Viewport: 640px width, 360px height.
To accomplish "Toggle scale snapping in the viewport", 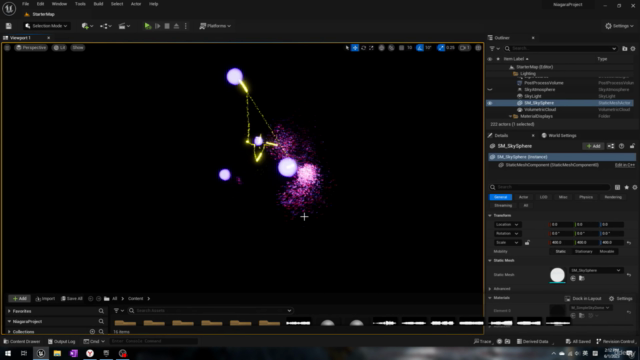I will 441,48.
